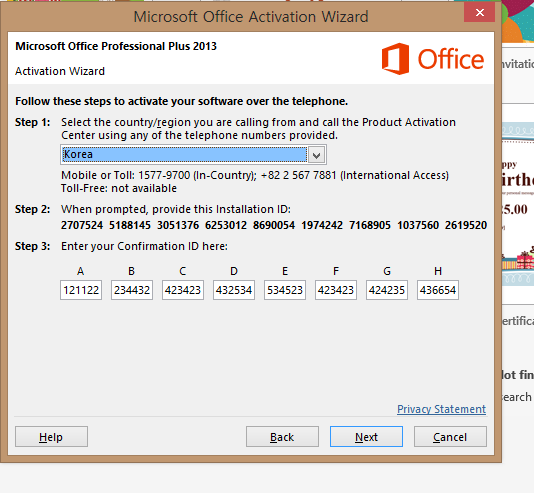Select Installation ID group 7168905
The height and width of the screenshot is (493, 534).
coord(370,225)
